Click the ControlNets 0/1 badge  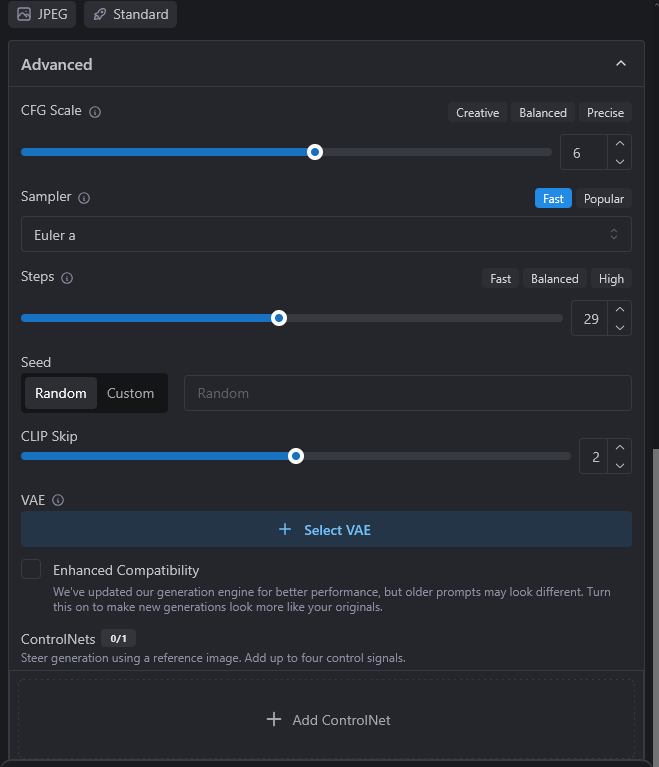(118, 638)
